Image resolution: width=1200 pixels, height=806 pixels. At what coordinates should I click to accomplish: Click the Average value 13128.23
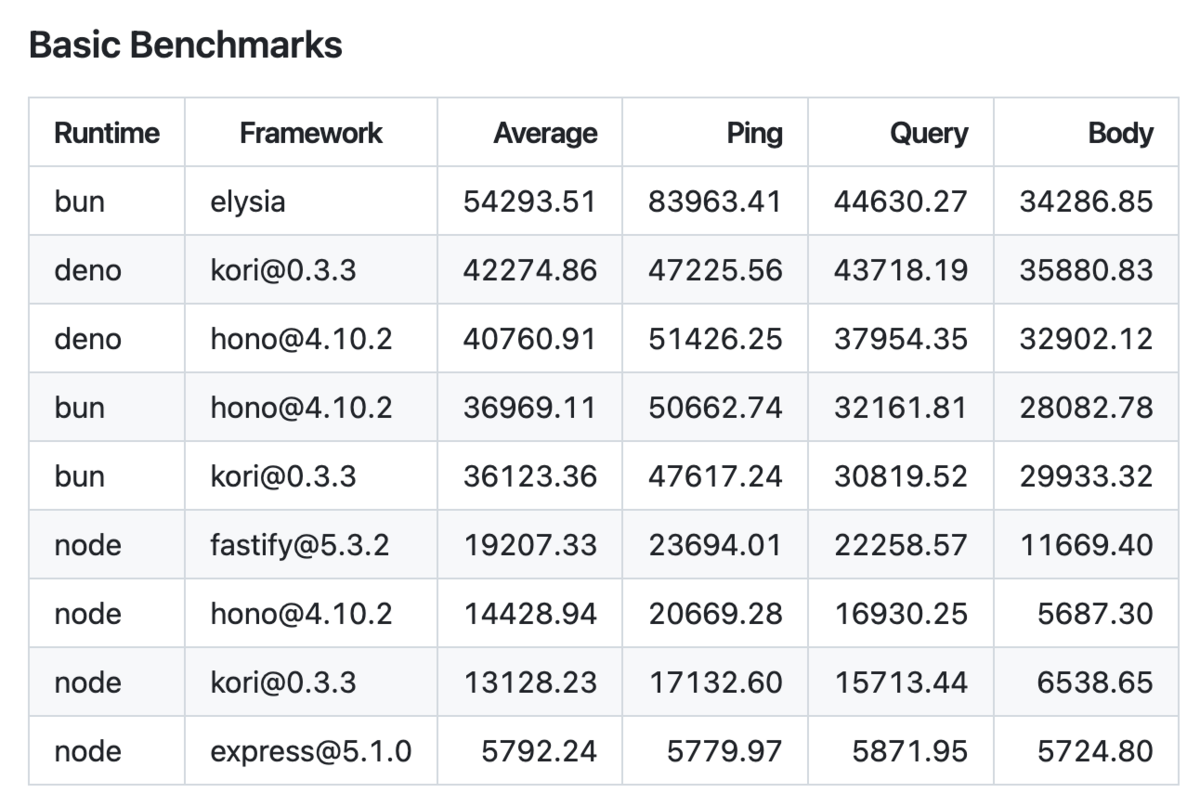pyautogui.click(x=530, y=682)
